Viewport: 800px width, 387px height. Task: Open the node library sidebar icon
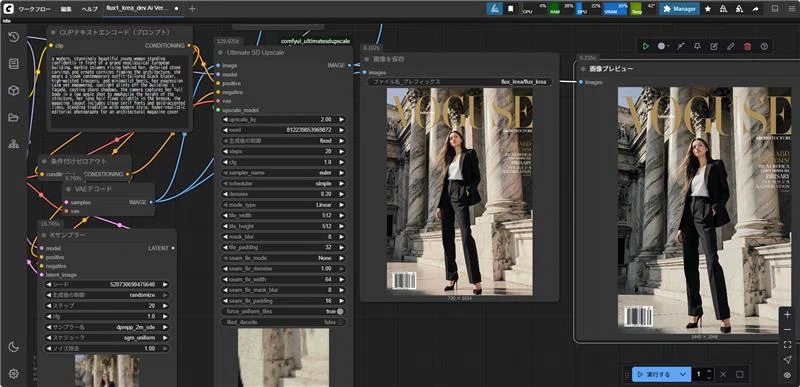[14, 64]
